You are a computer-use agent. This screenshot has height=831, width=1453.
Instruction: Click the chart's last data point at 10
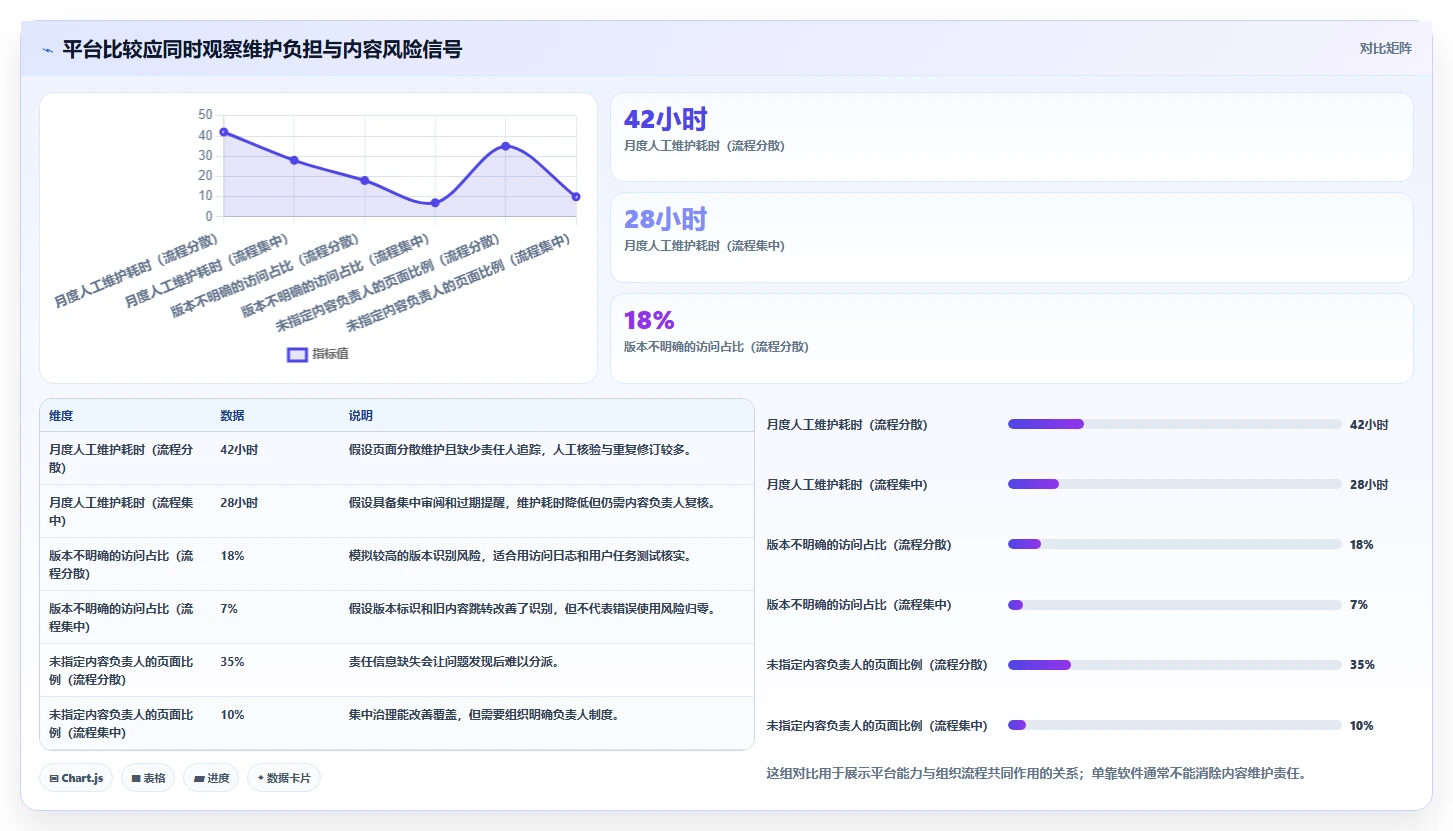[x=576, y=196]
